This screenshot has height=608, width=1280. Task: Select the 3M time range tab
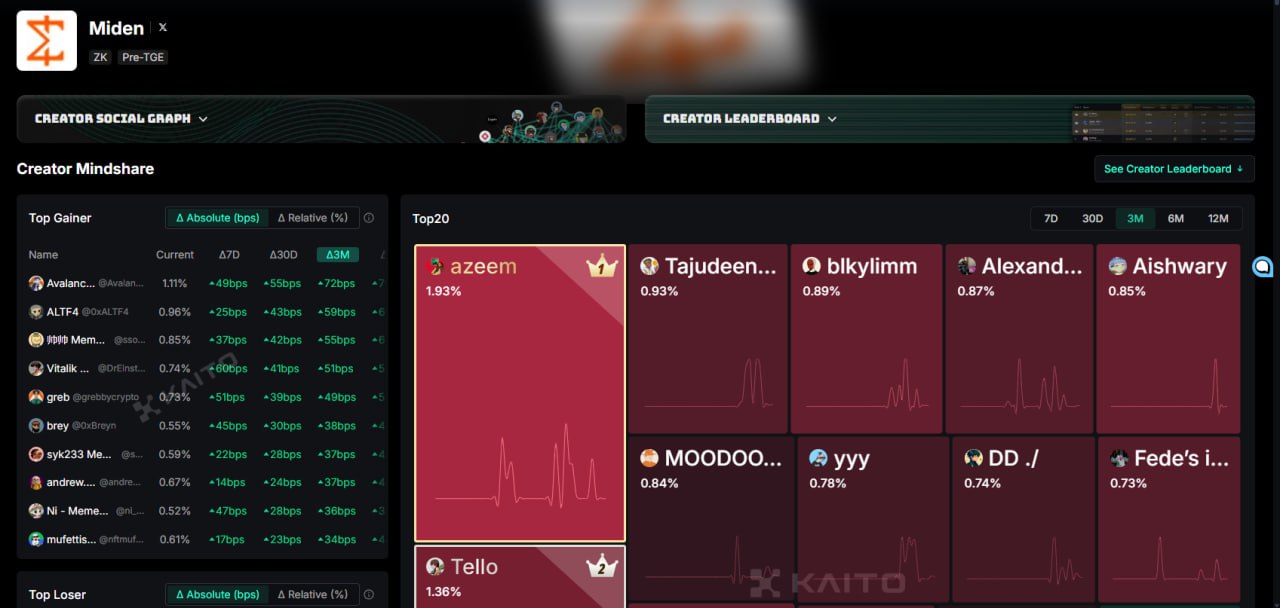1135,218
